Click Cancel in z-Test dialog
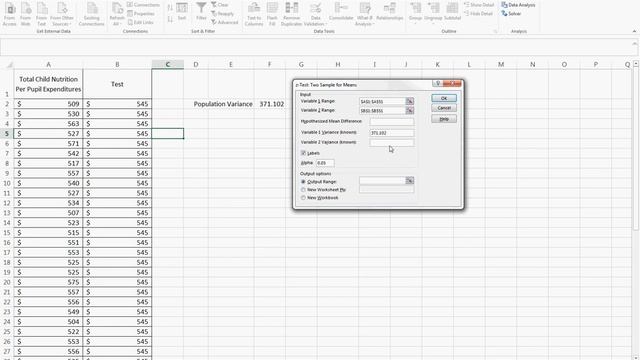The height and width of the screenshot is (360, 640). click(444, 108)
